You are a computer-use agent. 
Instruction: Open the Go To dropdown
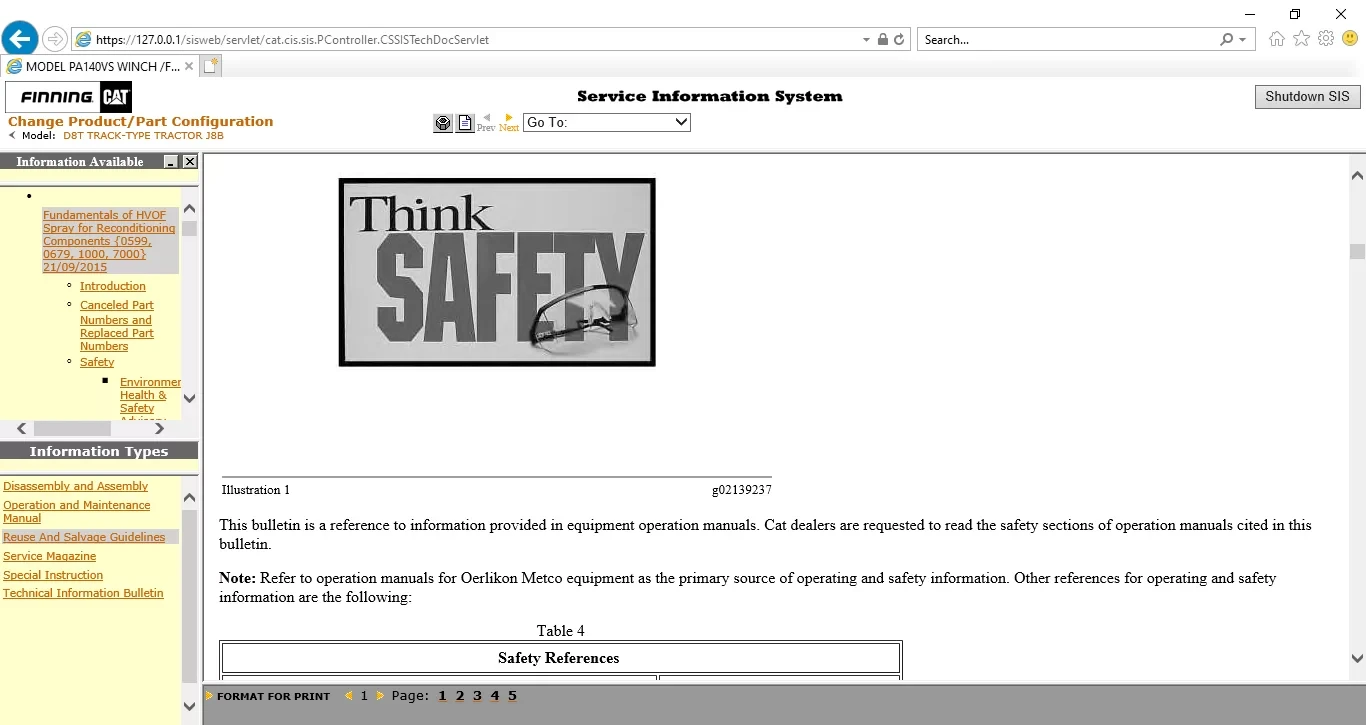(607, 122)
